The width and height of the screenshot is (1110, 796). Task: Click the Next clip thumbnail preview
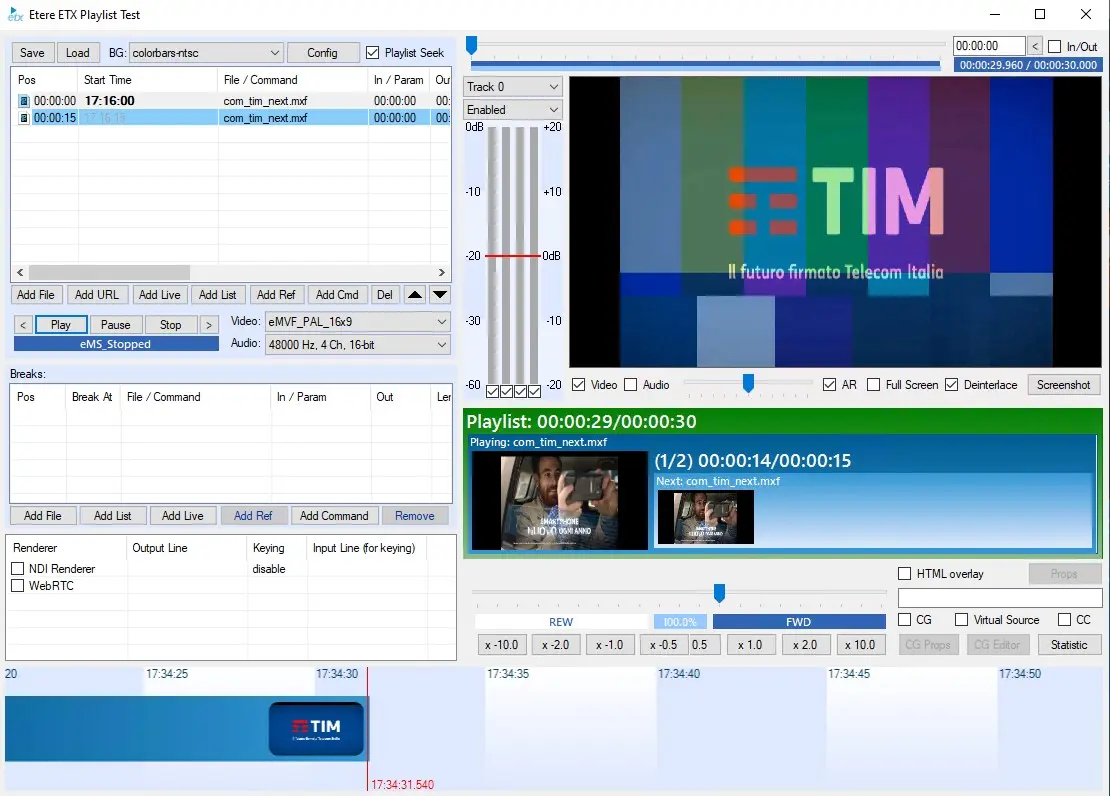coord(705,517)
